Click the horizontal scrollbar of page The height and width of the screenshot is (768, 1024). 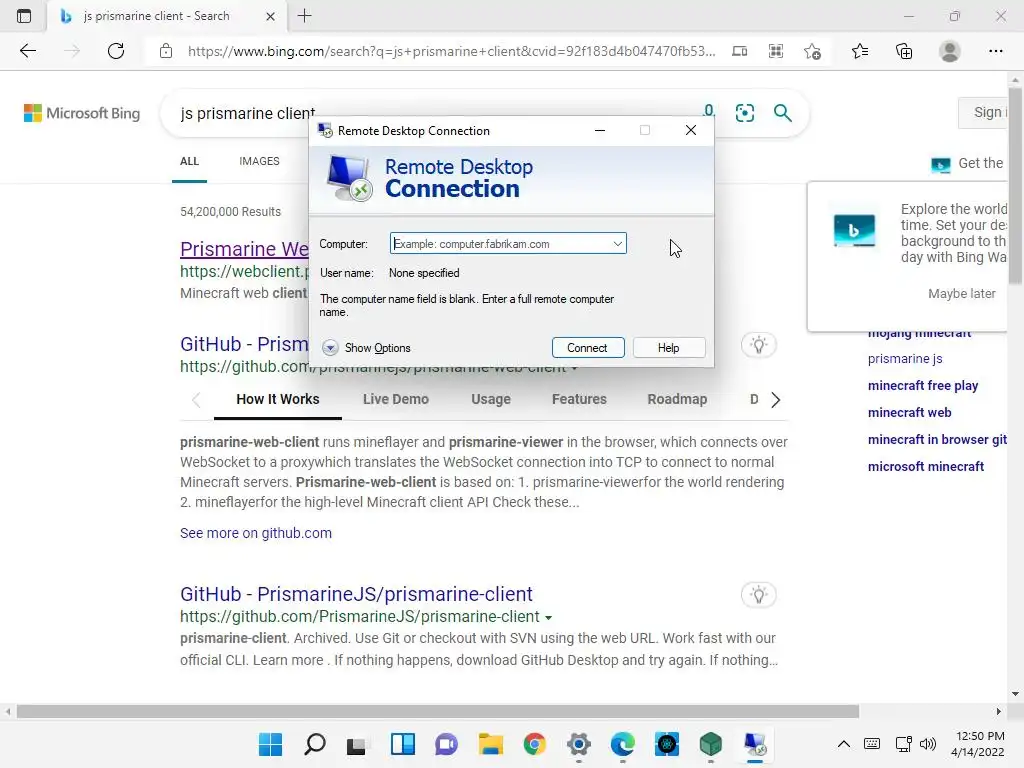(438, 711)
